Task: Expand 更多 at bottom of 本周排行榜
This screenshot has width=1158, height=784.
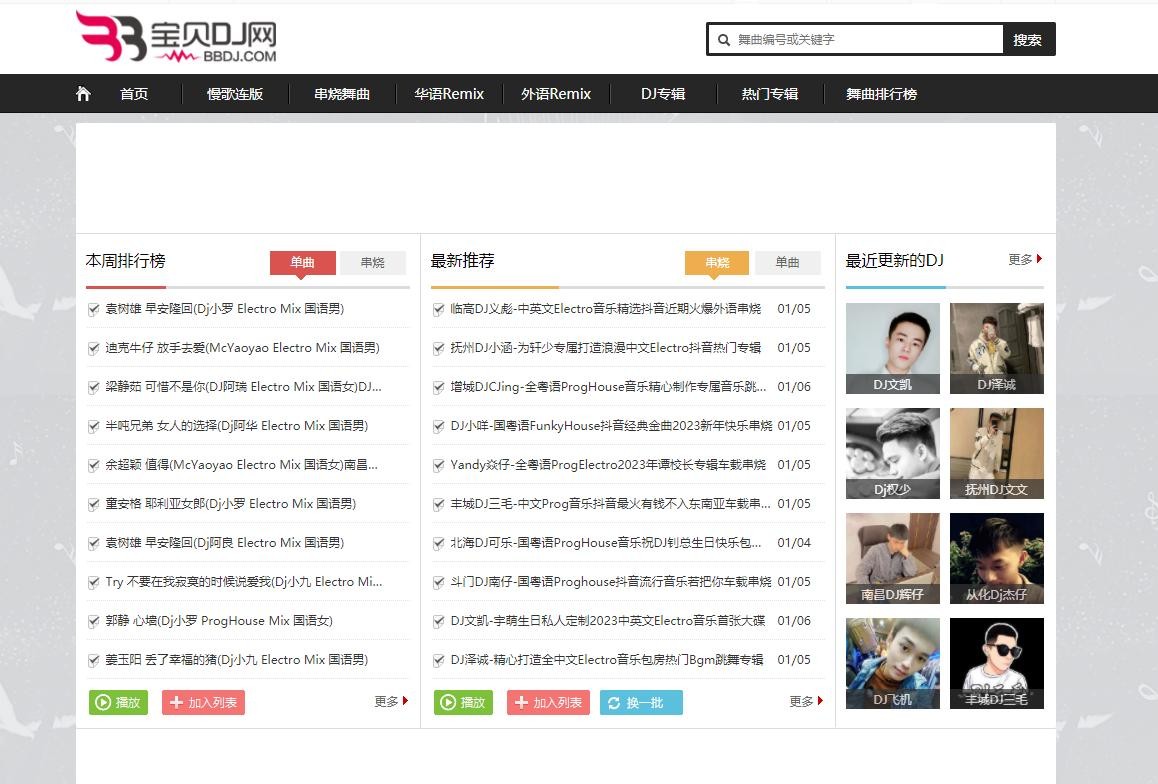Action: click(391, 702)
